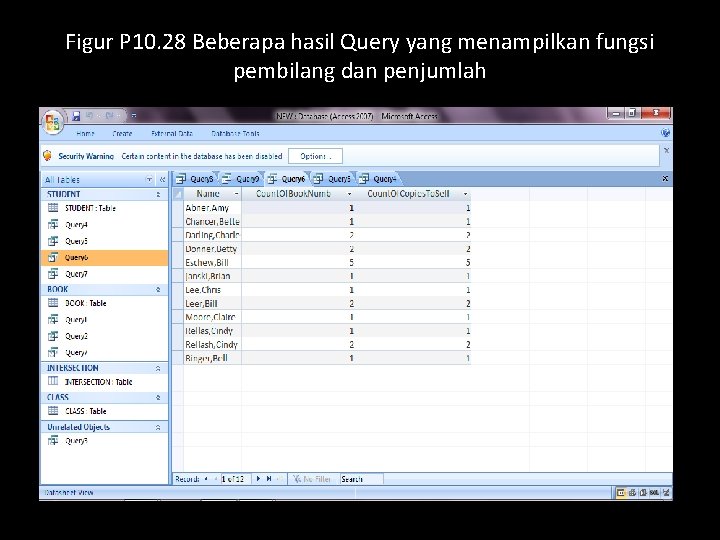This screenshot has width=720, height=540.
Task: Click the datasheet select-all corner box
Action: click(x=178, y=194)
